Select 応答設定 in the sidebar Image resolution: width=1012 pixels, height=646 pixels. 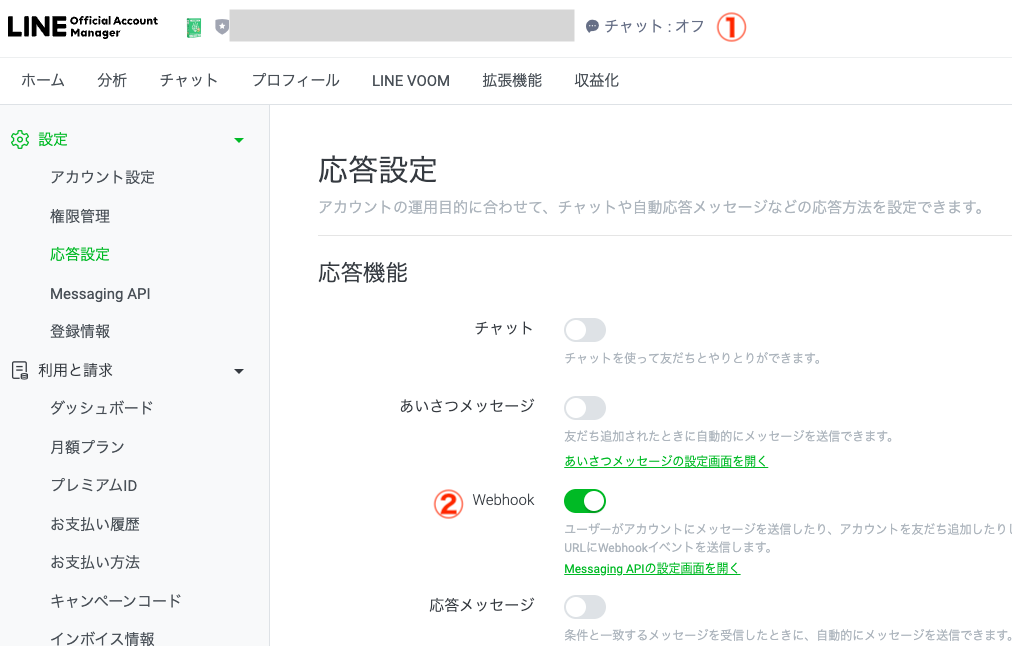(80, 254)
